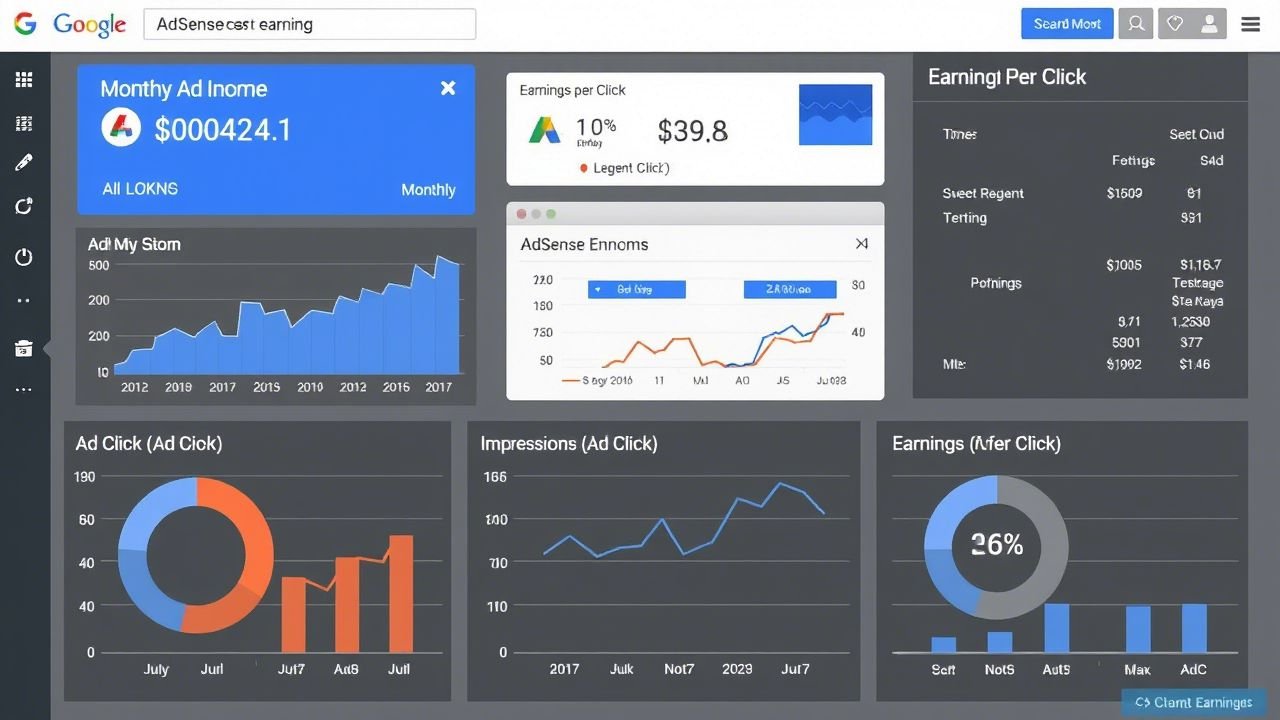Click the two-dot icon in sidebar

(x=24, y=301)
